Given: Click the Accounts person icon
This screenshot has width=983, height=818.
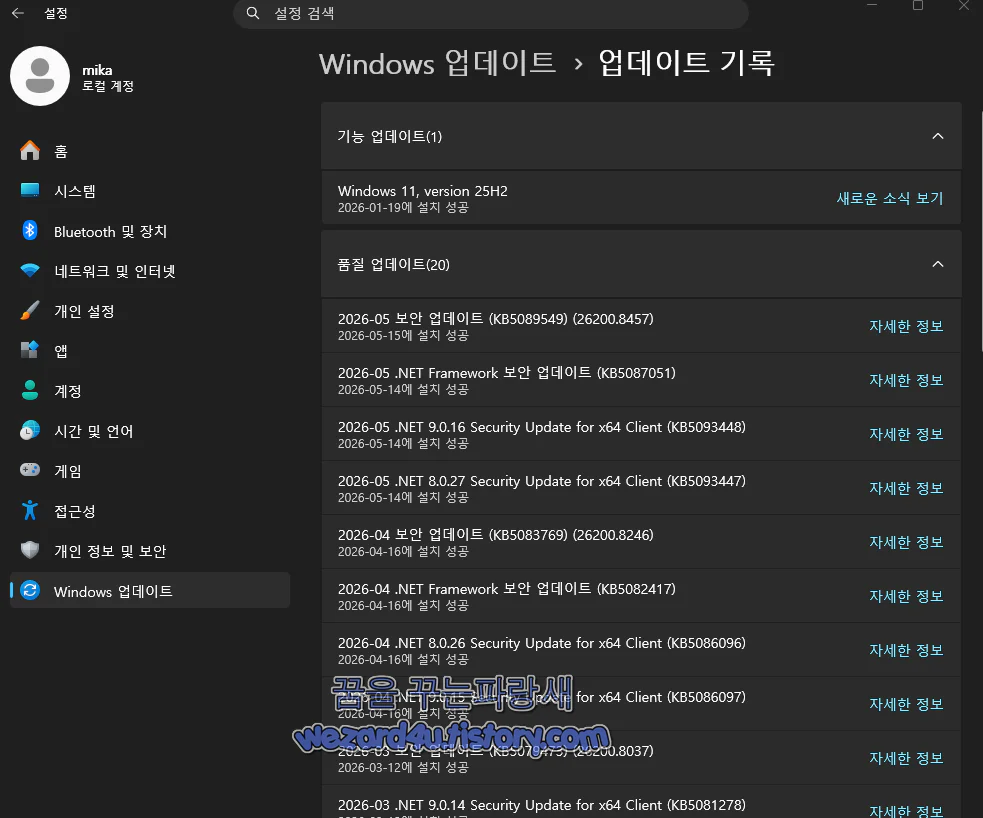Looking at the screenshot, I should tap(29, 391).
